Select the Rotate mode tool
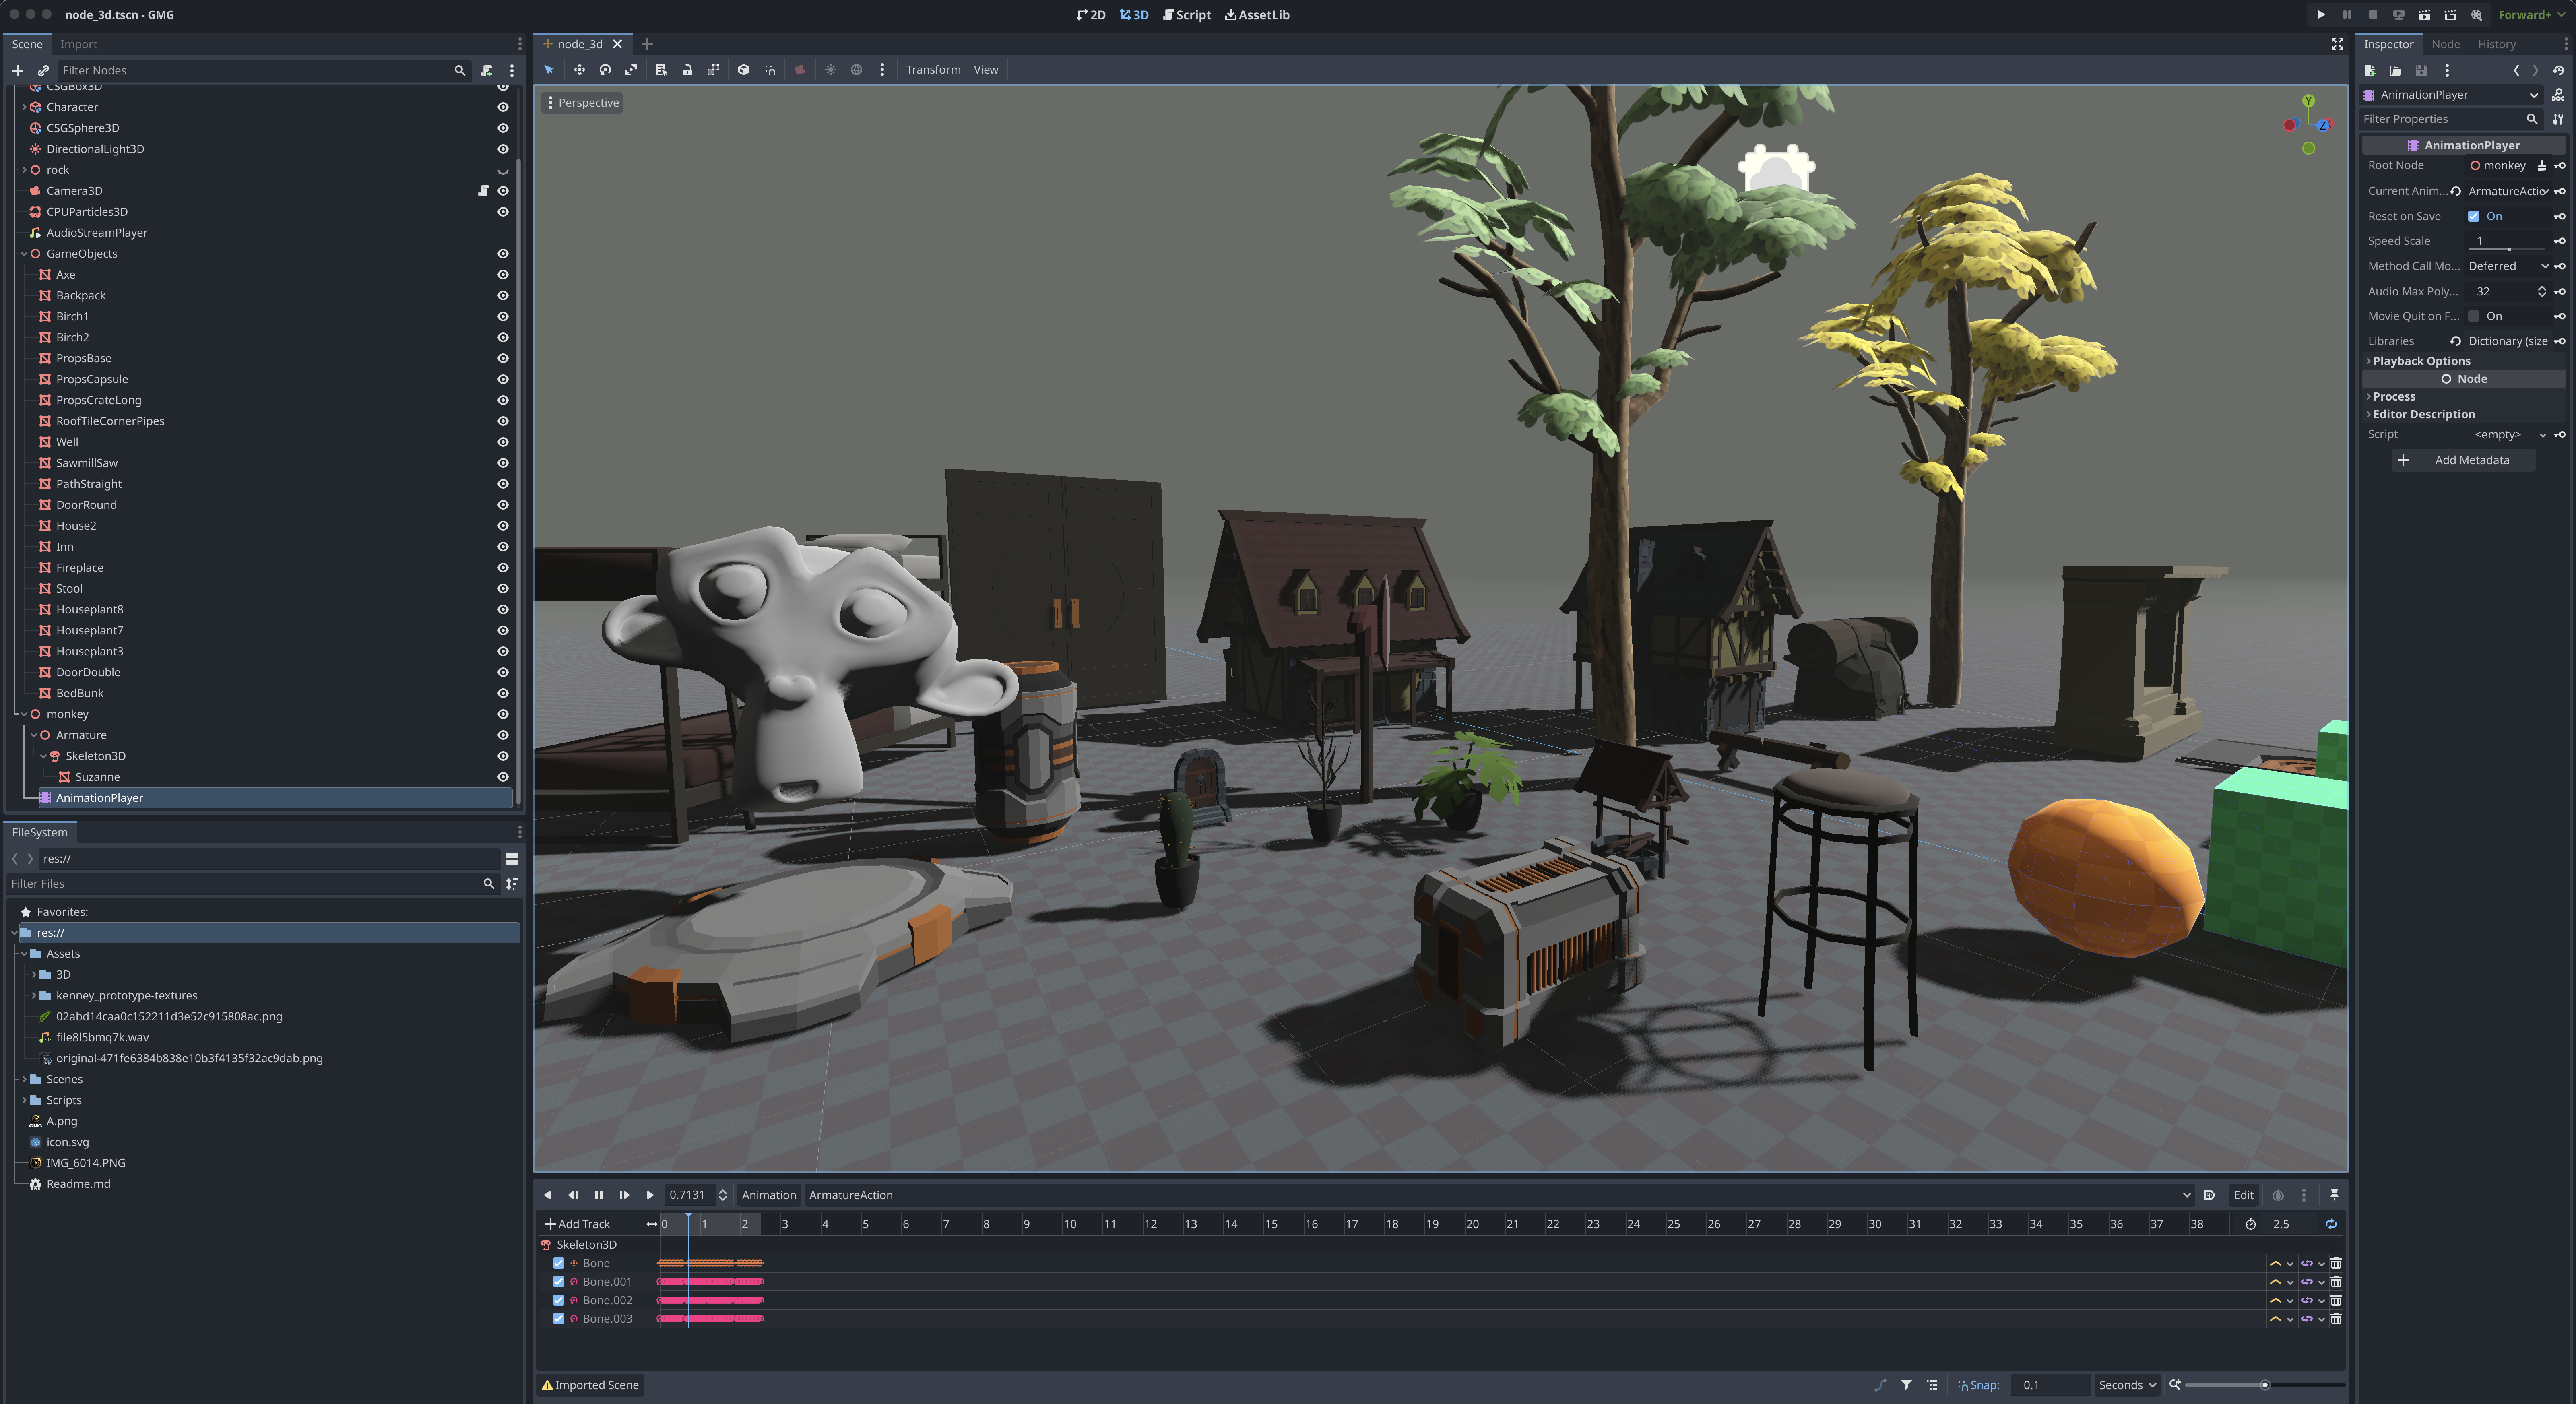This screenshot has height=1404, width=2576. [x=605, y=70]
